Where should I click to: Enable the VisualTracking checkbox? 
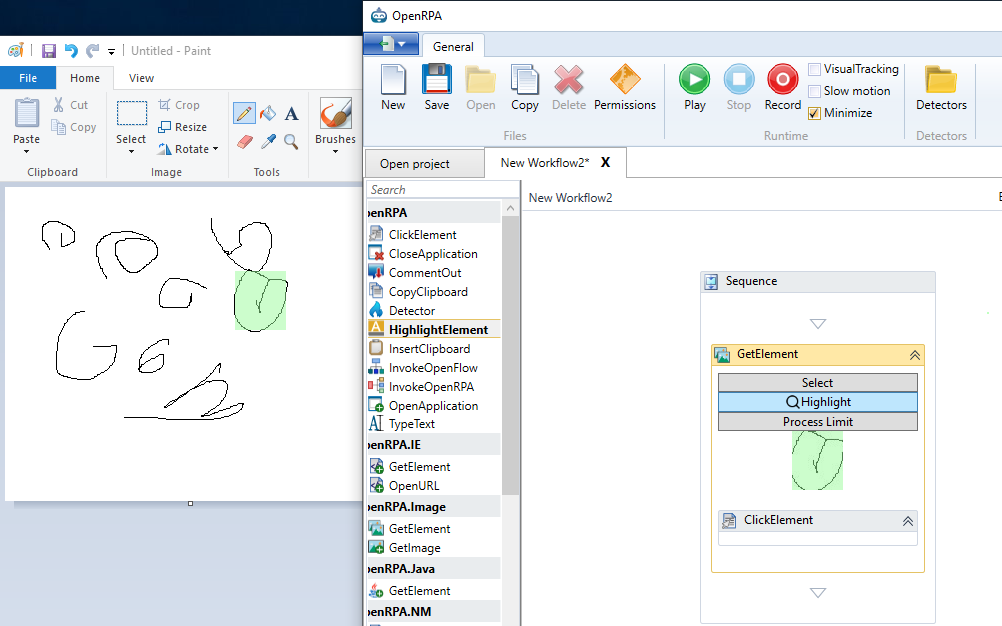click(814, 69)
